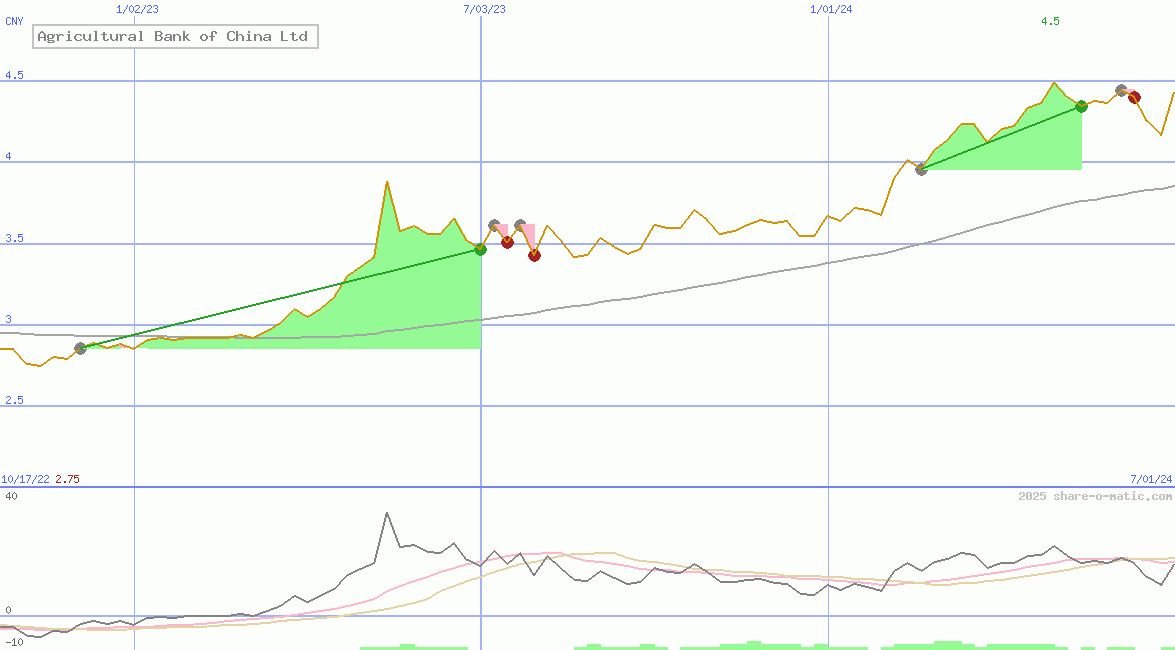The image size is (1175, 650).
Task: Click the green sell marker on the 7/03/23 line
Action: pos(480,249)
